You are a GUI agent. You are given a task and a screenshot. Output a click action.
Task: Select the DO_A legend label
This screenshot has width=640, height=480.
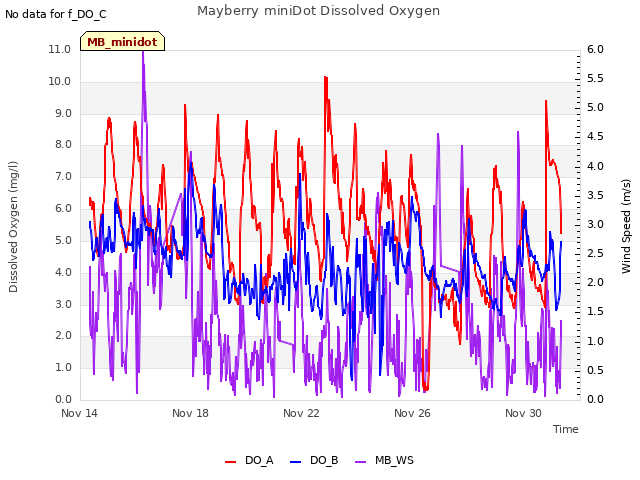tap(259, 460)
